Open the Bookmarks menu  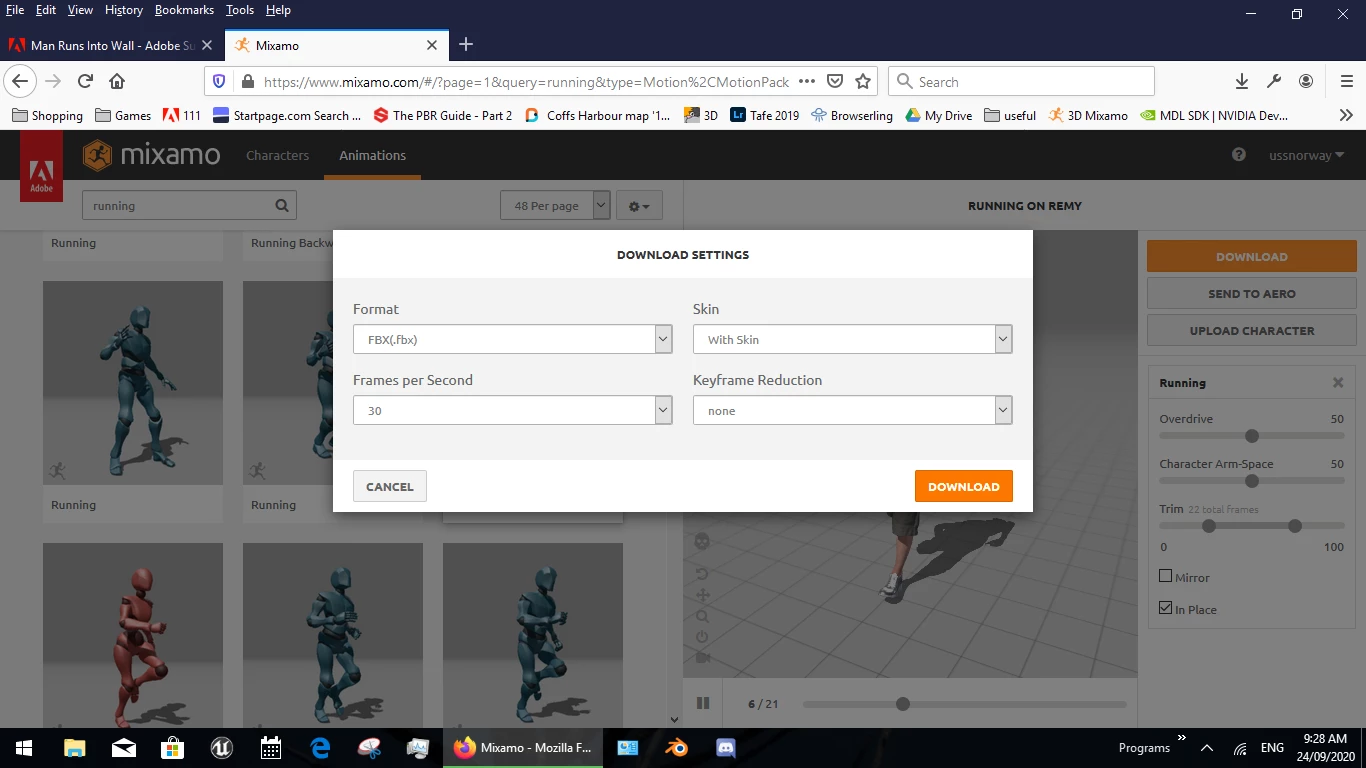[184, 10]
